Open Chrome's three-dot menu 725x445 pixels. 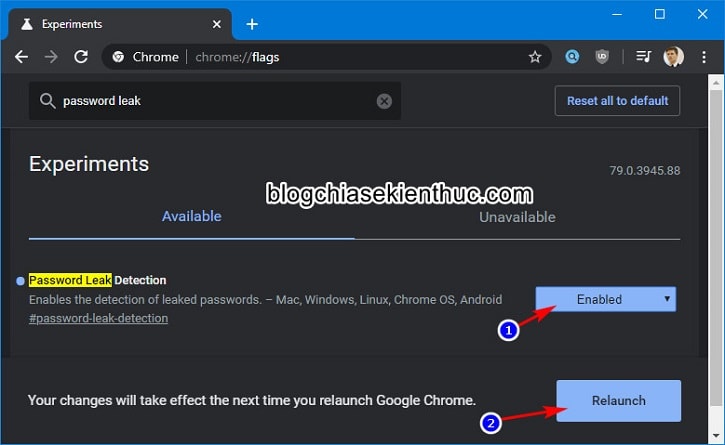(704, 57)
